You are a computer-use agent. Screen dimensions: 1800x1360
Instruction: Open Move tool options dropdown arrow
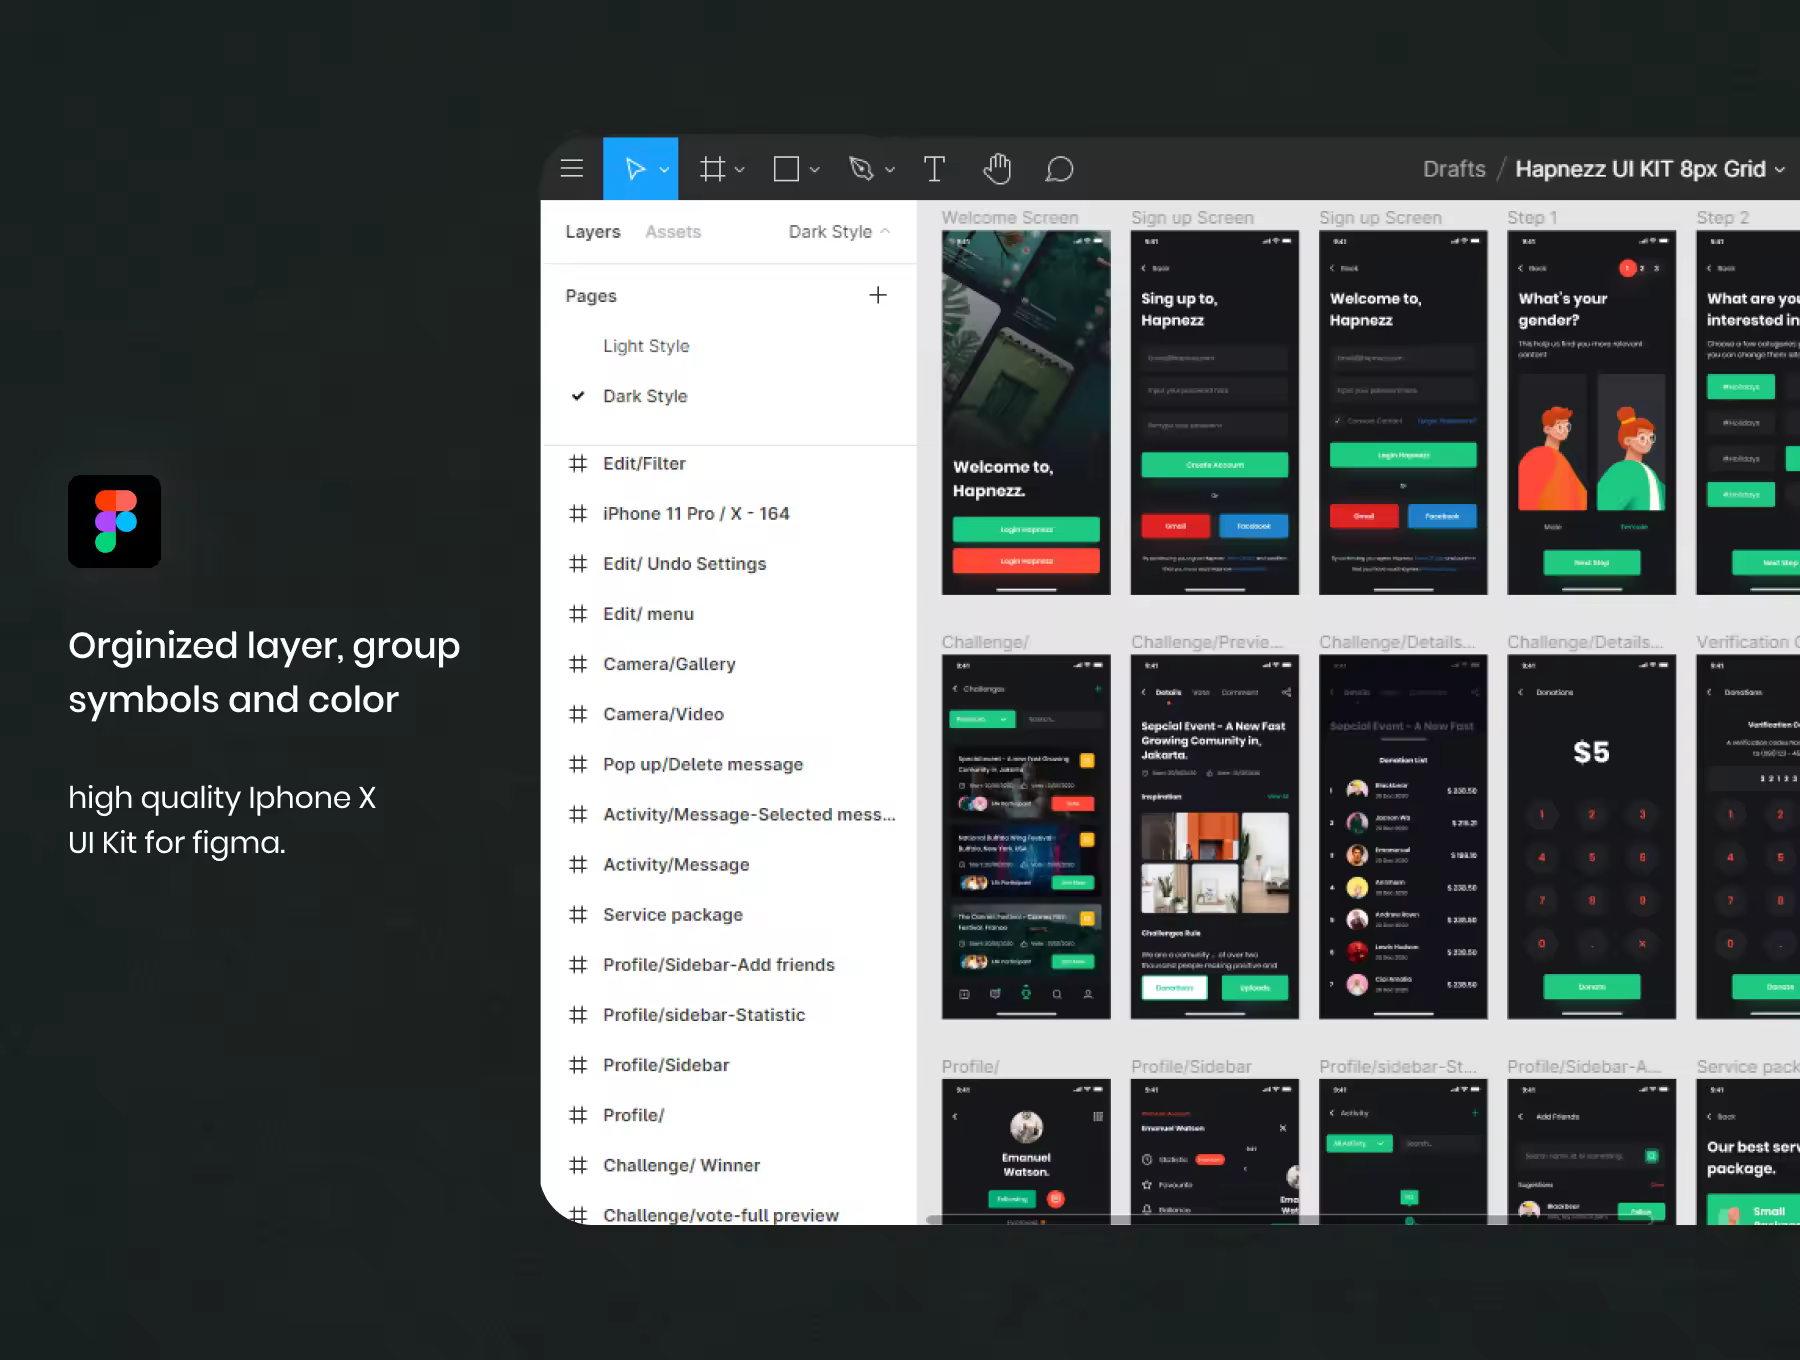coord(664,170)
